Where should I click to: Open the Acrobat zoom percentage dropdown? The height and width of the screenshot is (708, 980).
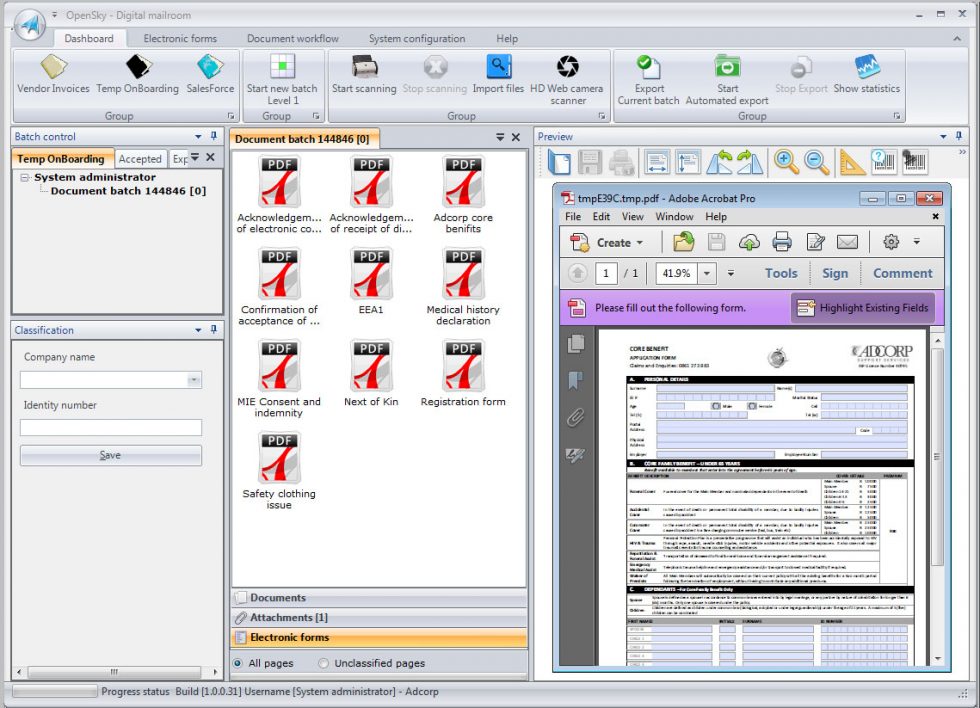(707, 273)
